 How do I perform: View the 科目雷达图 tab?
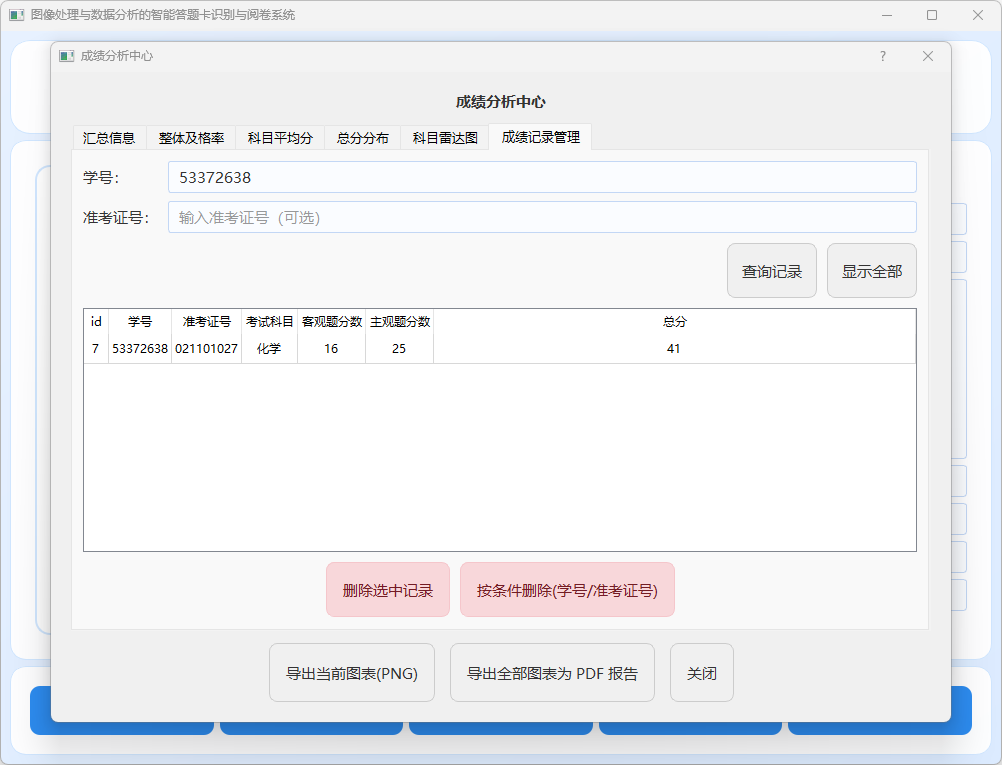(x=445, y=138)
